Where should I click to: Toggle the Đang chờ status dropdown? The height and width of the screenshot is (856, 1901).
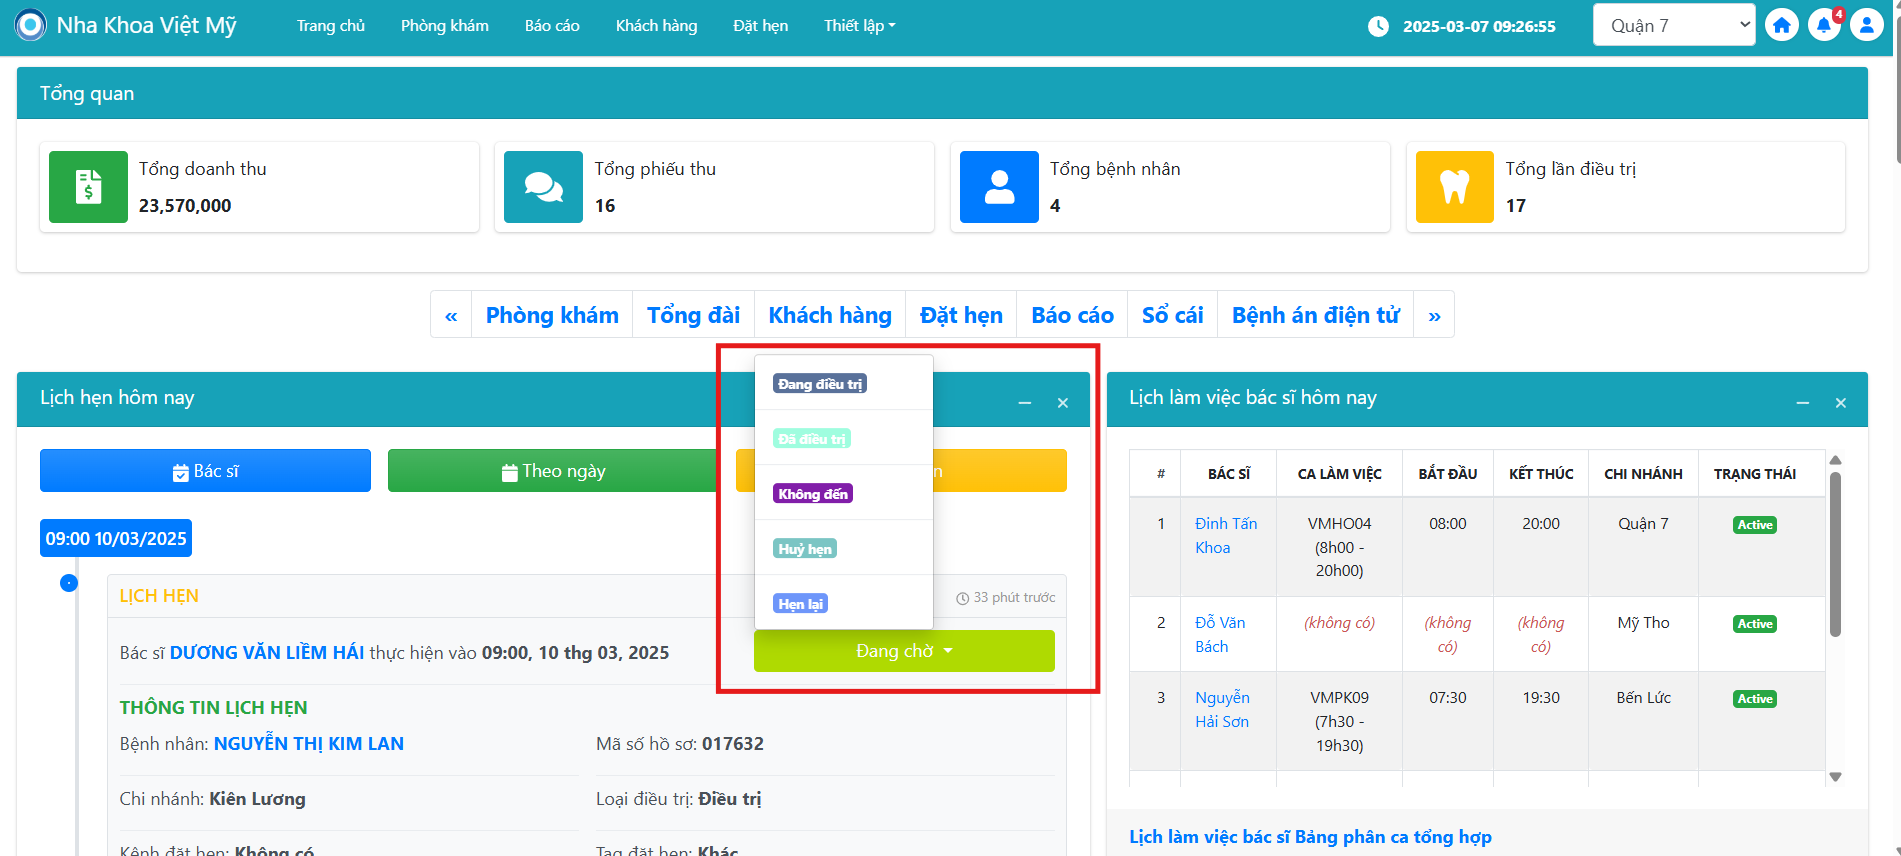coord(904,651)
